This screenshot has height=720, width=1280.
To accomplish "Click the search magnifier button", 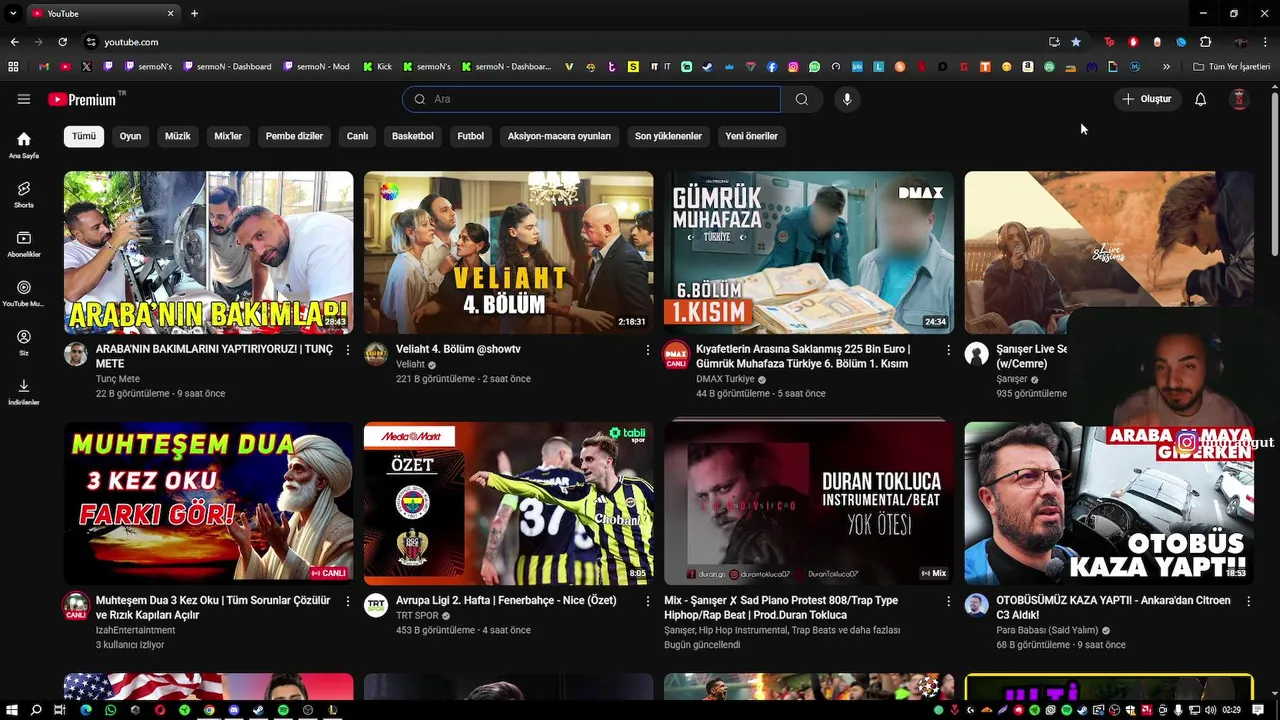I will click(x=801, y=99).
